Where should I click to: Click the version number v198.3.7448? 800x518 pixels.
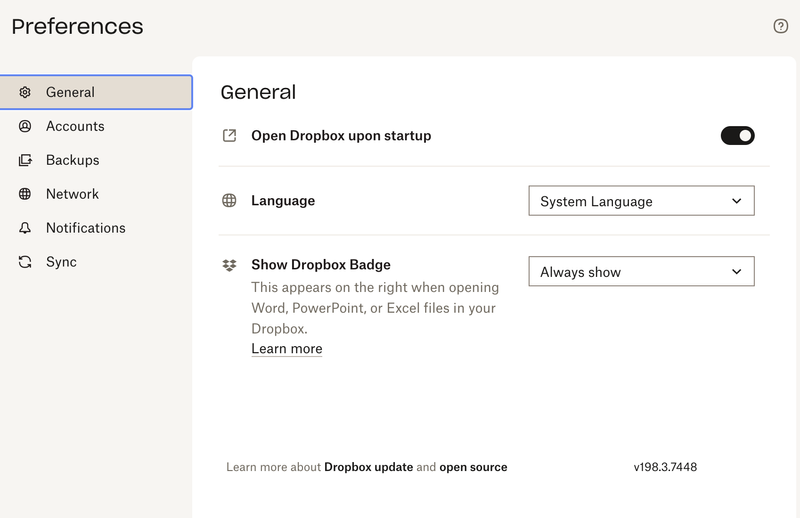click(x=665, y=467)
